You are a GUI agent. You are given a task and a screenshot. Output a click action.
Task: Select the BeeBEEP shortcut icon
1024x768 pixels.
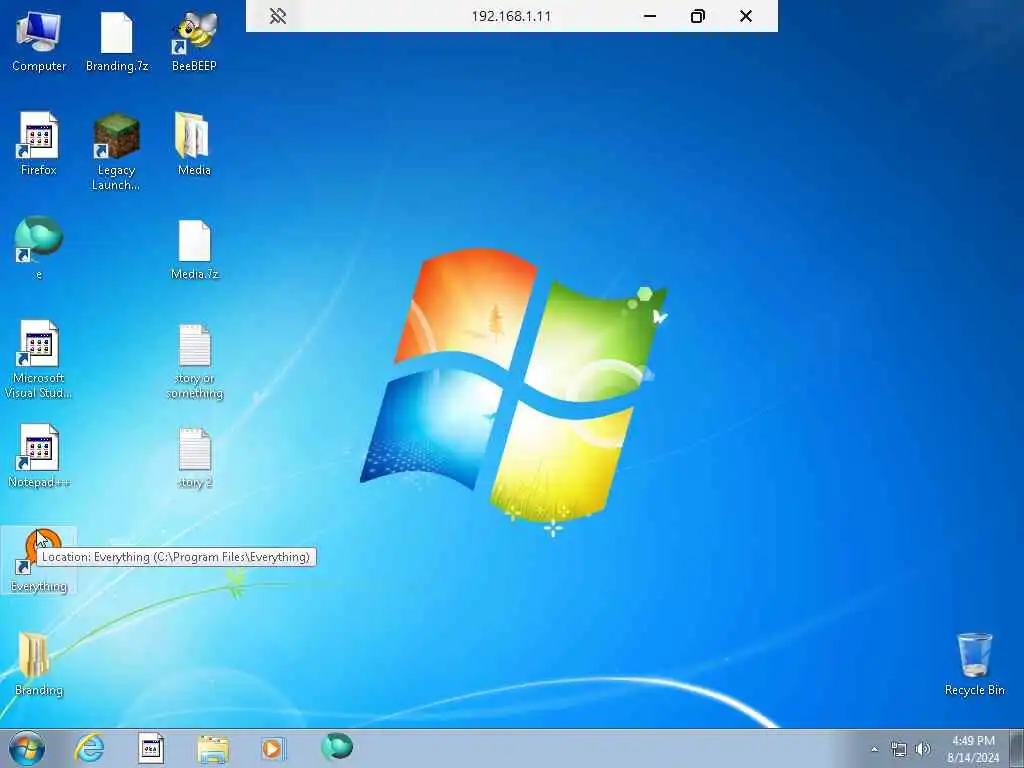pyautogui.click(x=194, y=42)
